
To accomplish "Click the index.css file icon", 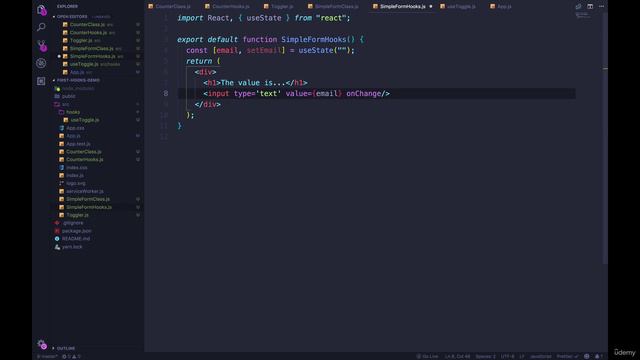I will click(62, 167).
